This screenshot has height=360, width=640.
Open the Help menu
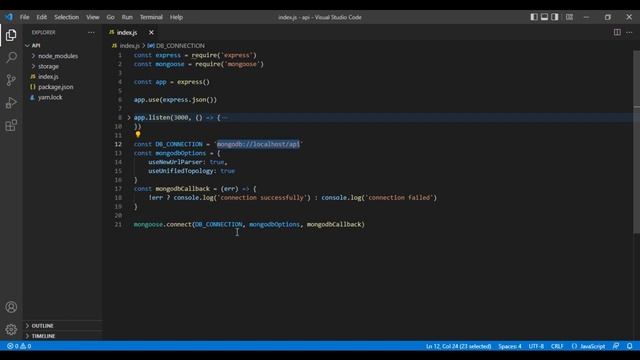pyautogui.click(x=176, y=17)
